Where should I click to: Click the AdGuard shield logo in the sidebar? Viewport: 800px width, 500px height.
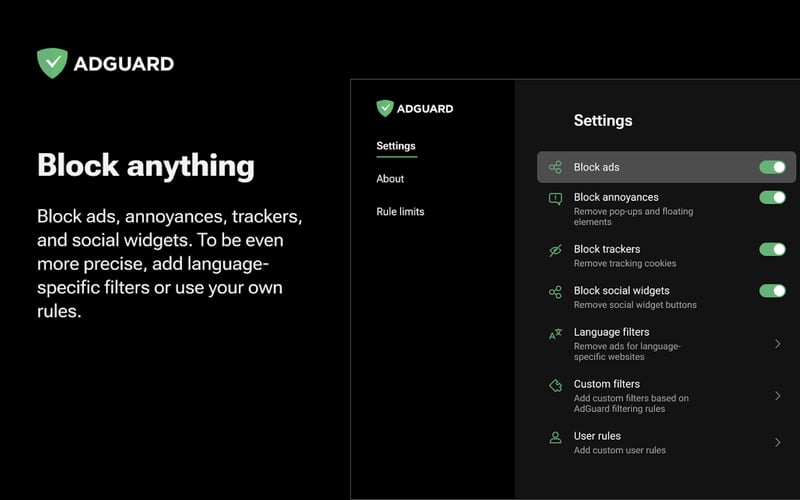tap(385, 108)
